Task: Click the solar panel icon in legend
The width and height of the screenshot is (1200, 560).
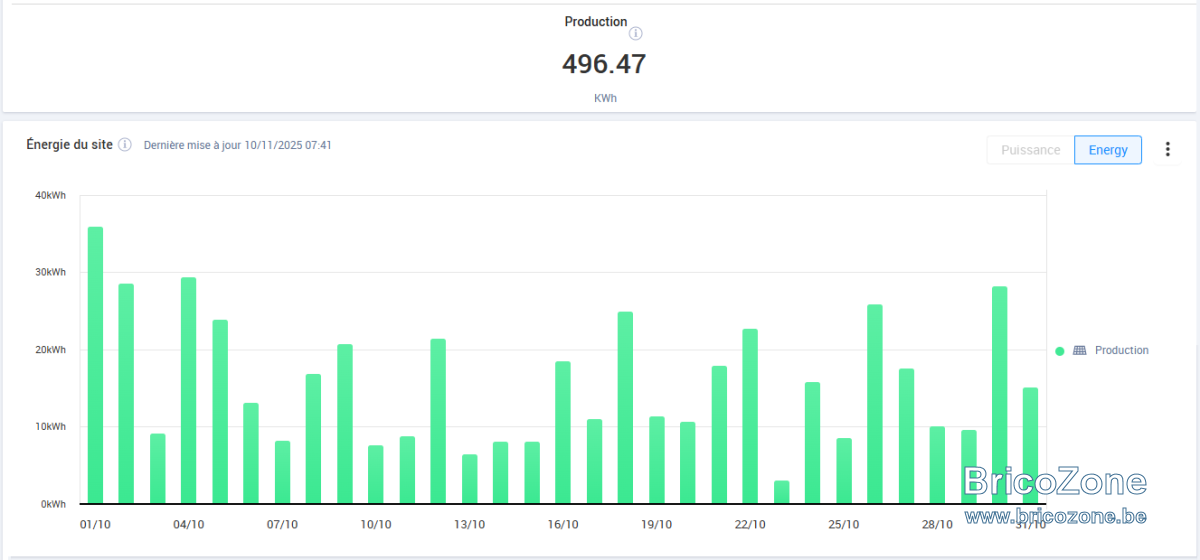Action: [1080, 351]
